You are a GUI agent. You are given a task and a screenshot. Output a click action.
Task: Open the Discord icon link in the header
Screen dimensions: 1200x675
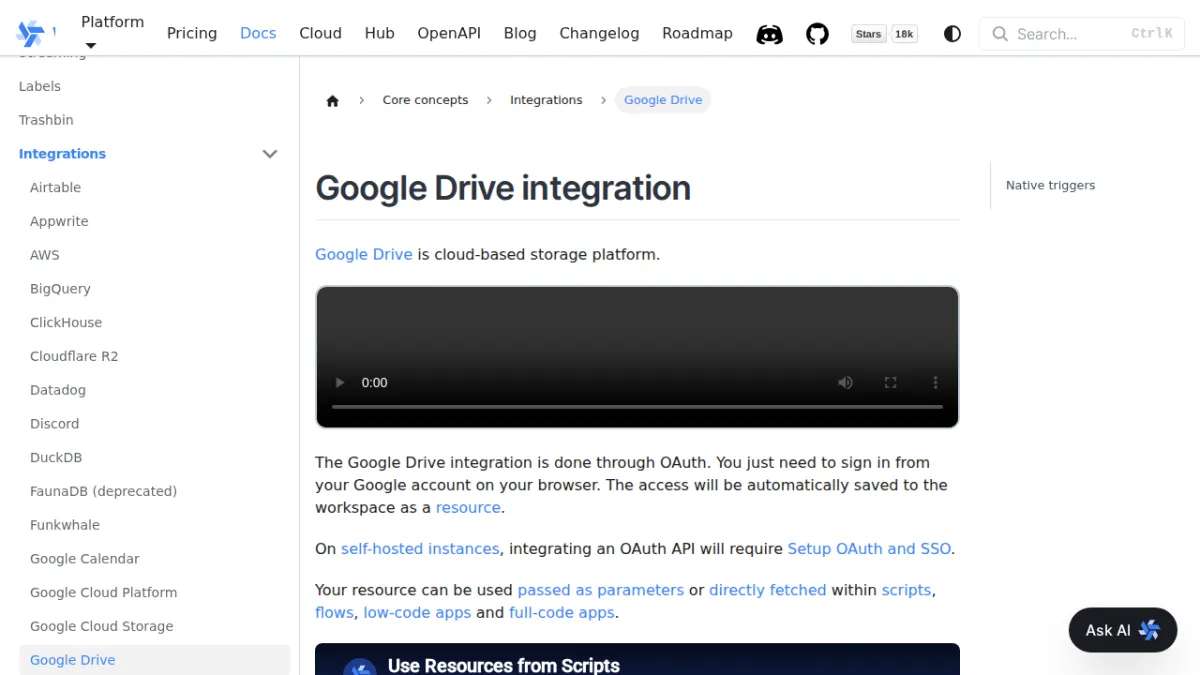coord(769,34)
